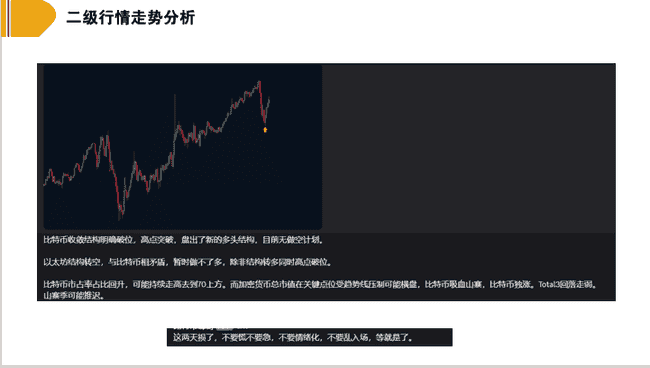This screenshot has width=650, height=368.
Task: Click the orange arrow marker on chart
Action: (x=265, y=130)
